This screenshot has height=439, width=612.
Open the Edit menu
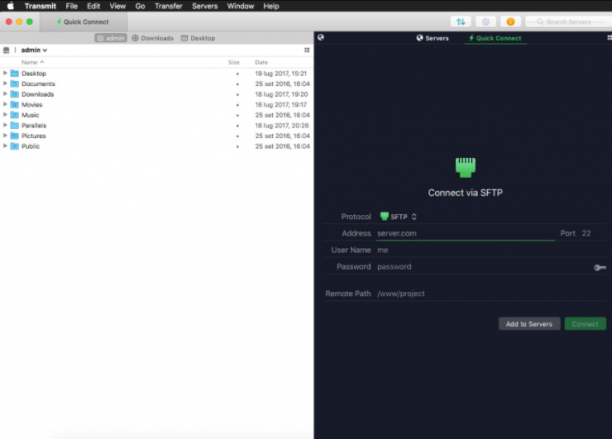(x=93, y=6)
